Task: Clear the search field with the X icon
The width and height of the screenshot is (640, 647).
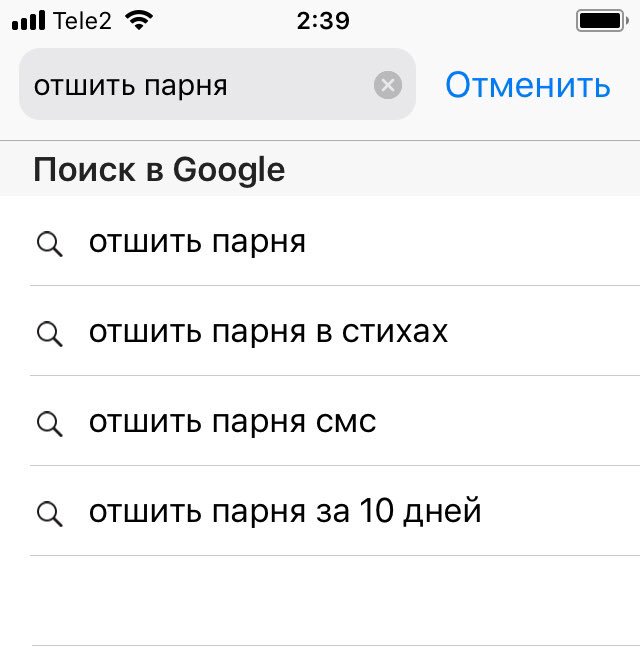Action: pyautogui.click(x=387, y=85)
